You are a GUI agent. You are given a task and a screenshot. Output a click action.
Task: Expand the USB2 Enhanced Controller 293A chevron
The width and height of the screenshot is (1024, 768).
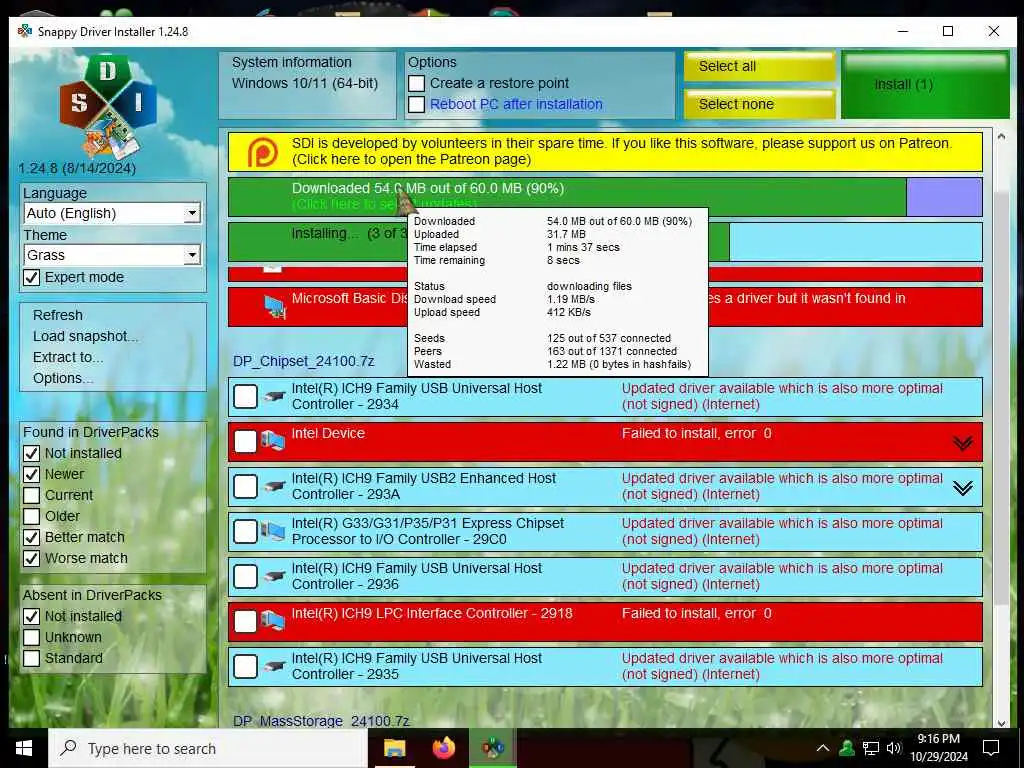963,488
